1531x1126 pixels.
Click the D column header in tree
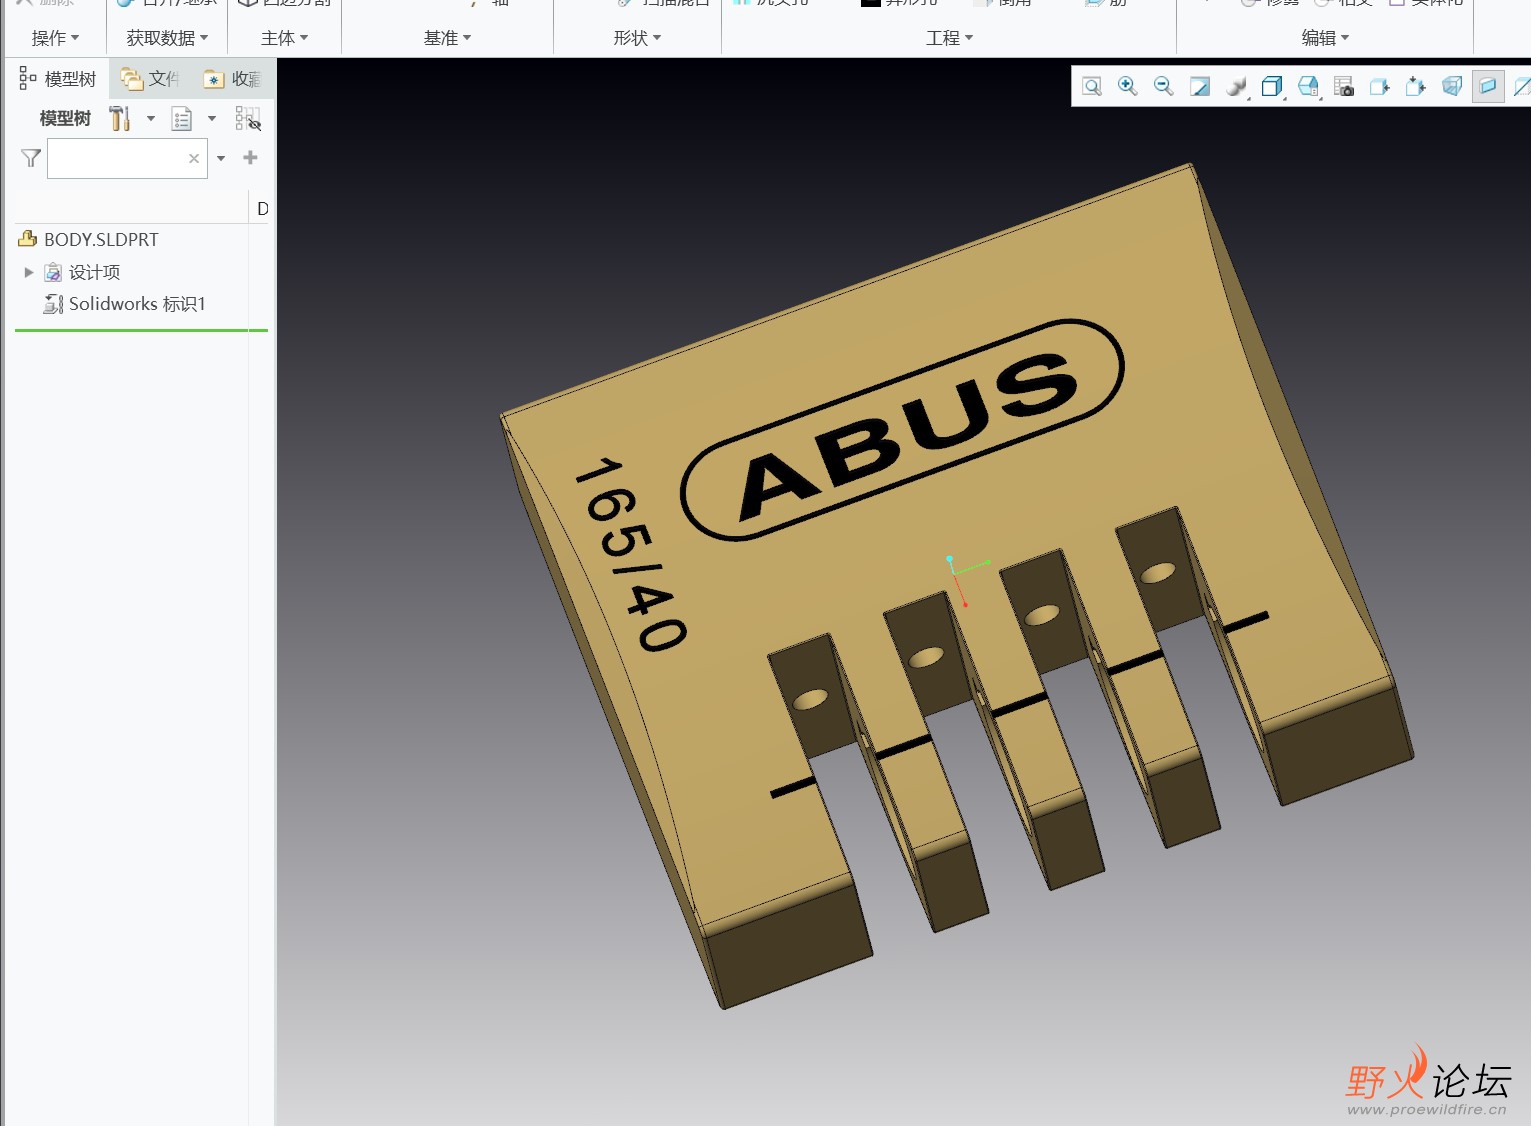(x=262, y=209)
